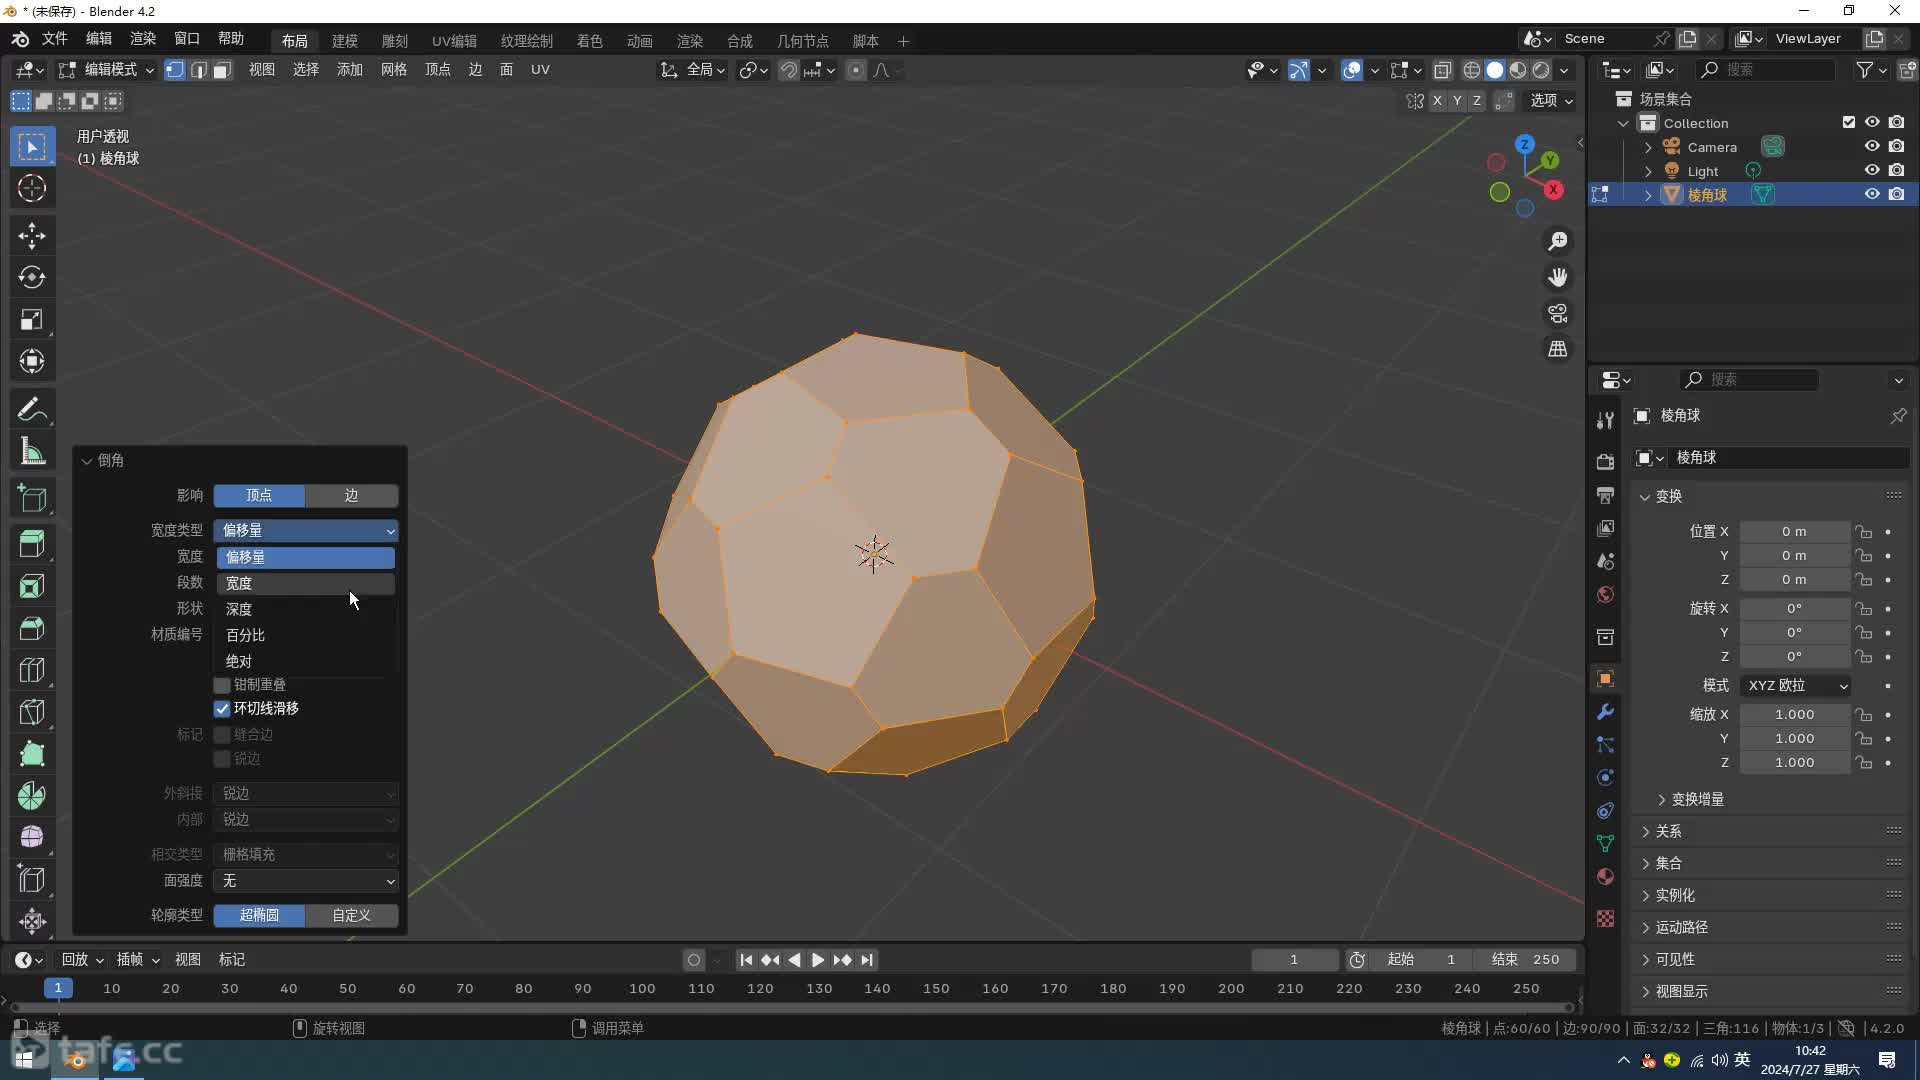This screenshot has width=1920, height=1080.
Task: Open the 文件 menu
Action: click(54, 39)
